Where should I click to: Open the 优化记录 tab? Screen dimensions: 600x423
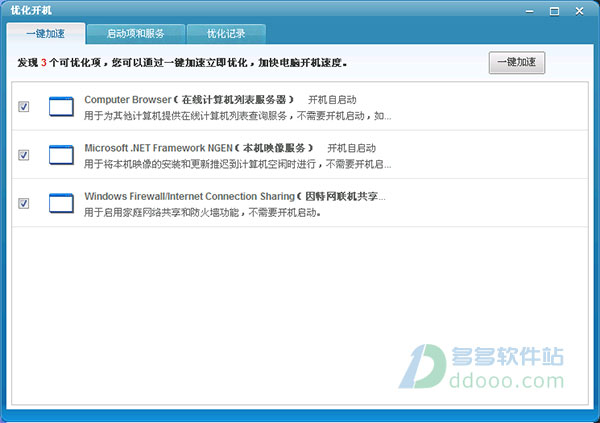click(226, 34)
